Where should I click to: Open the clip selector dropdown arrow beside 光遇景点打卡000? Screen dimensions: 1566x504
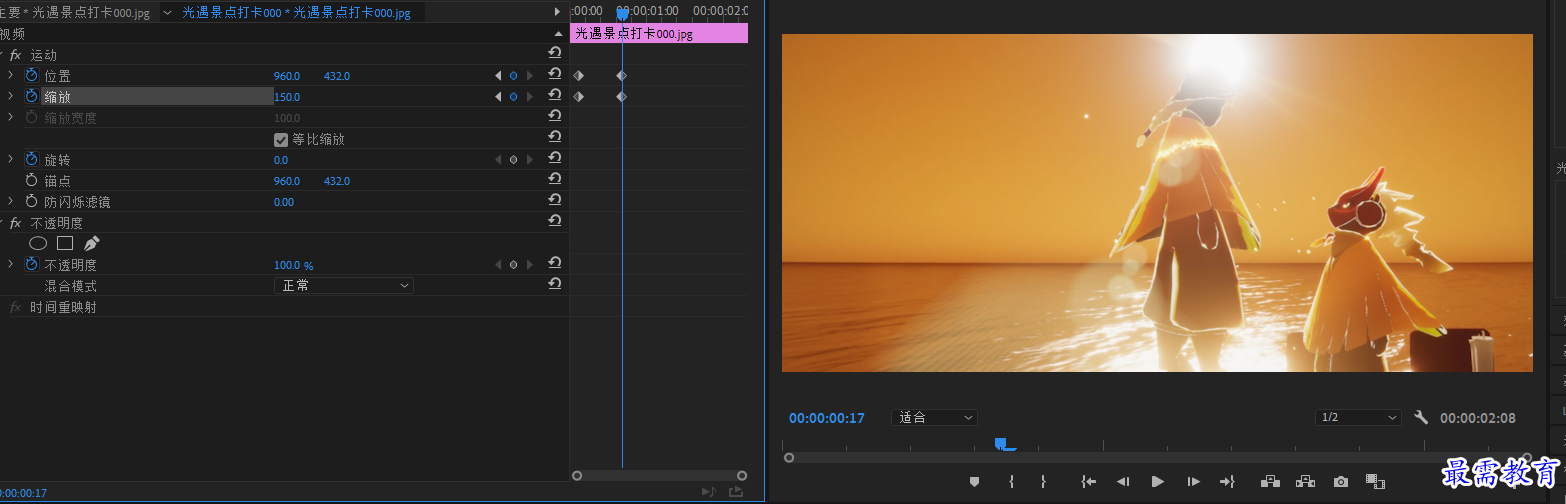click(x=167, y=12)
